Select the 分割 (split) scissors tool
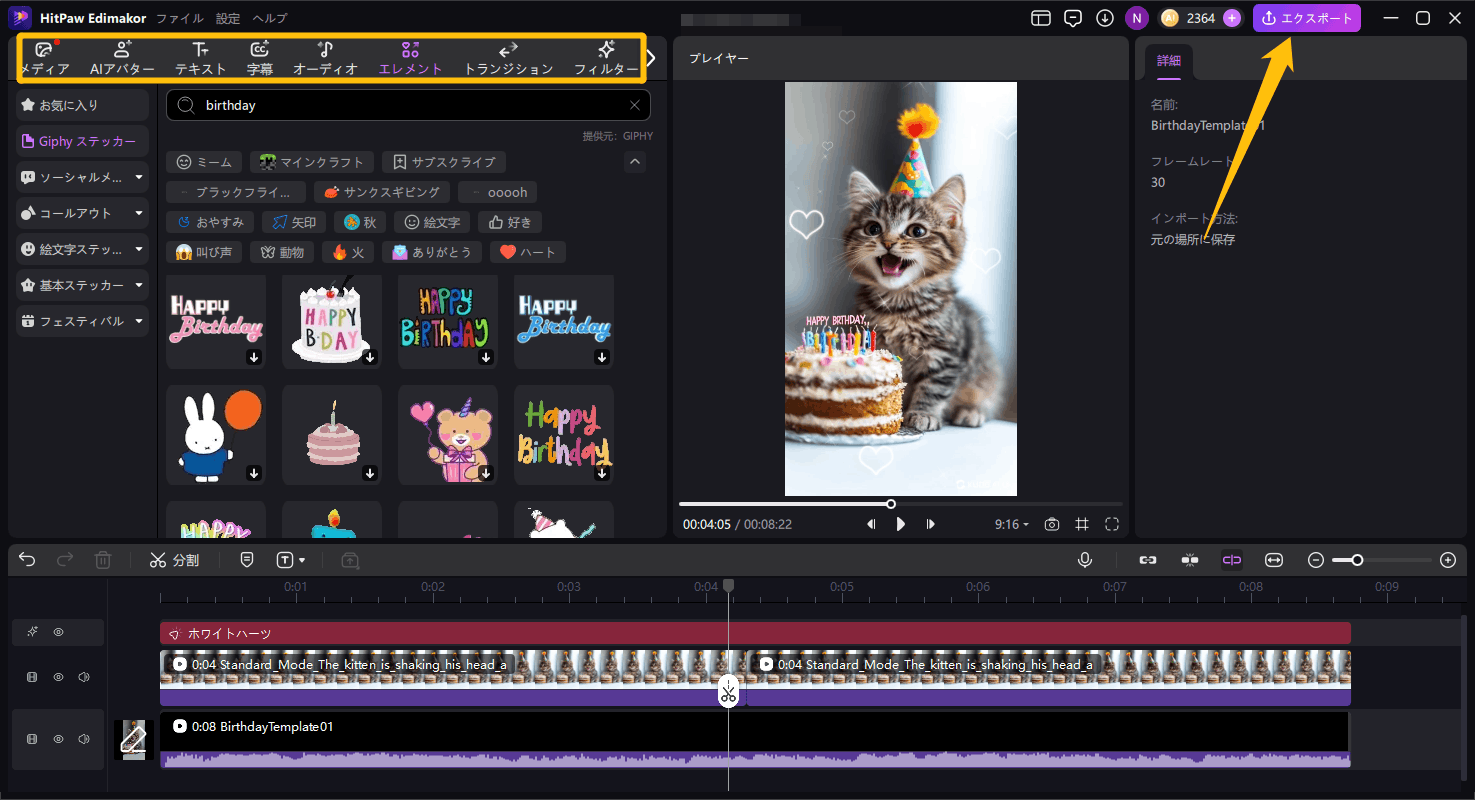1475x800 pixels. [175, 559]
